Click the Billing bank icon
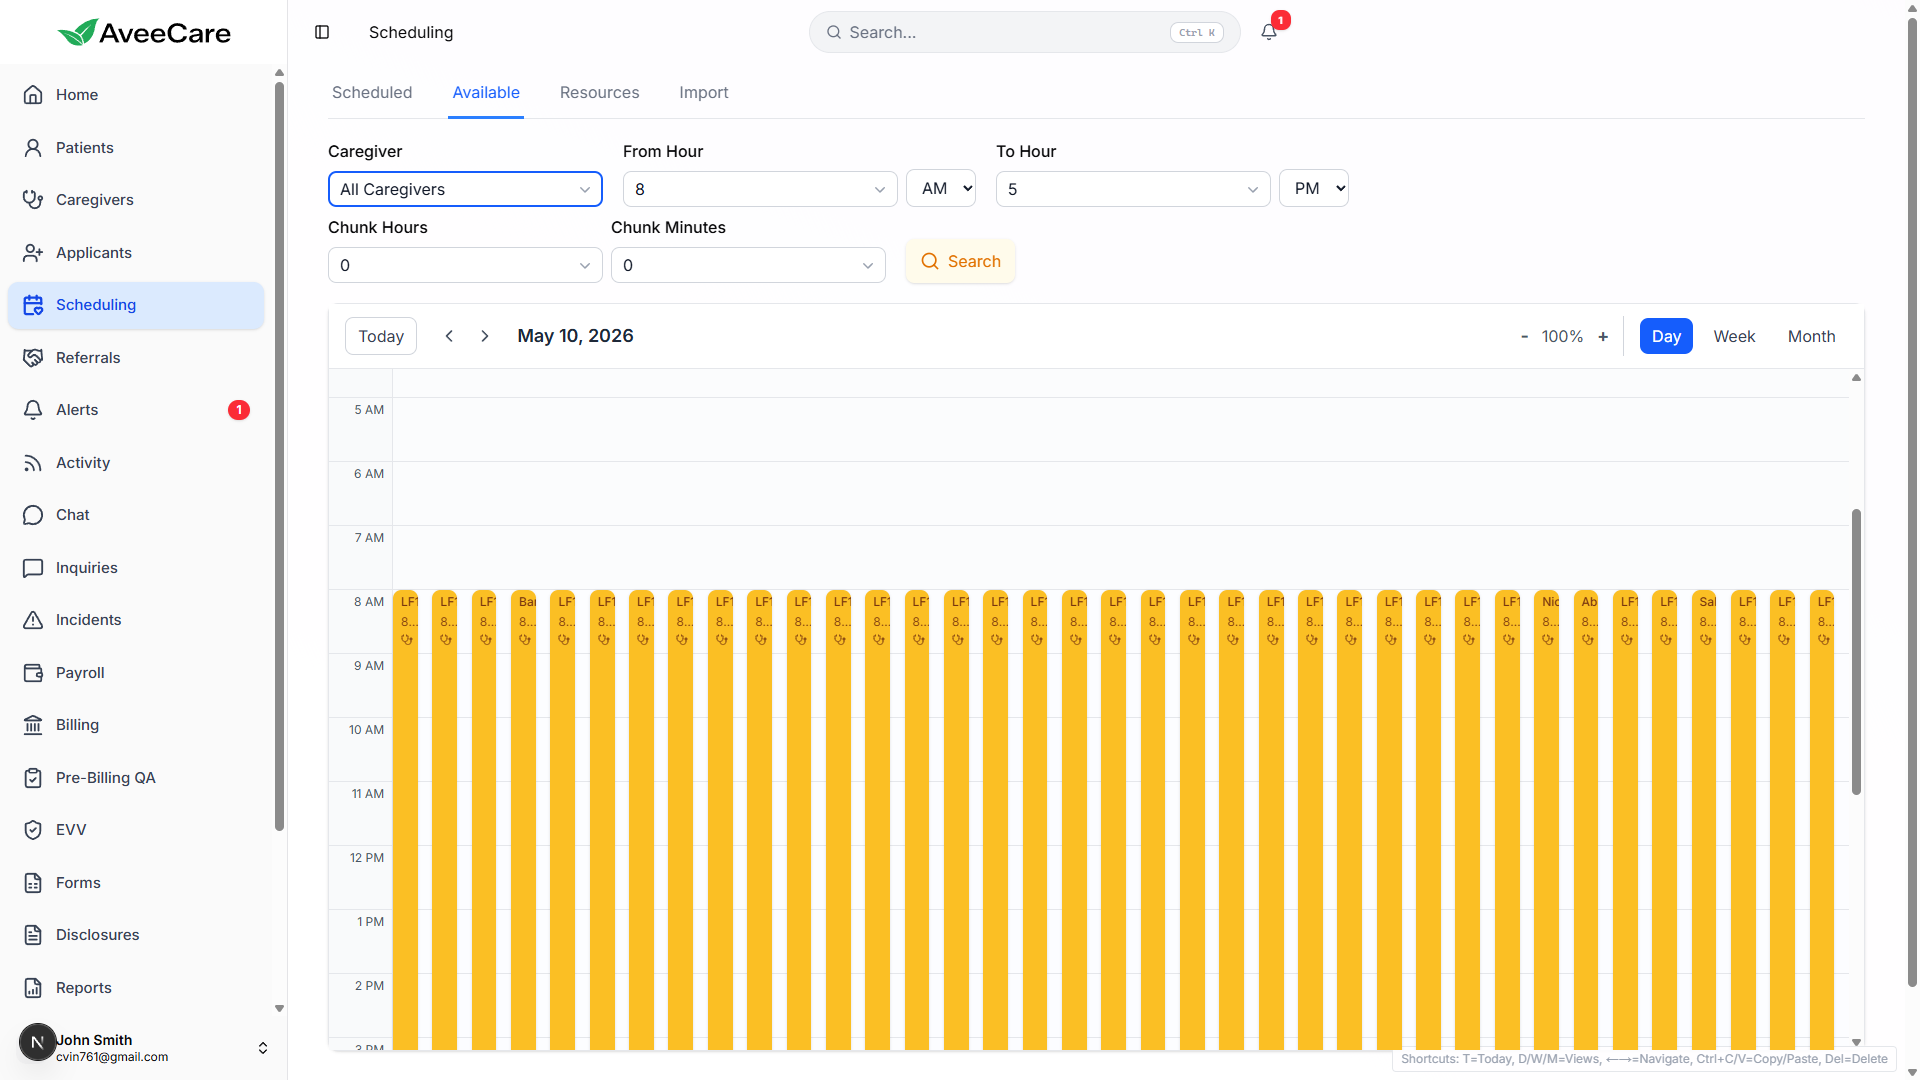 coord(33,725)
